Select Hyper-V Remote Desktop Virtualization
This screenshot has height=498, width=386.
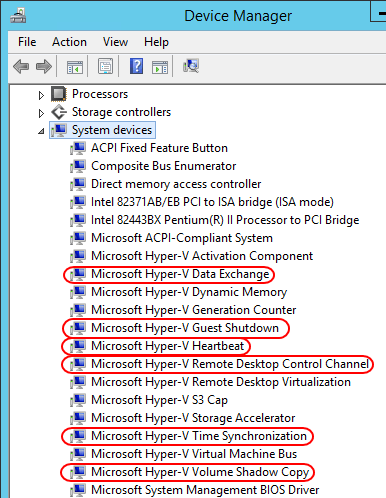[x=221, y=382]
